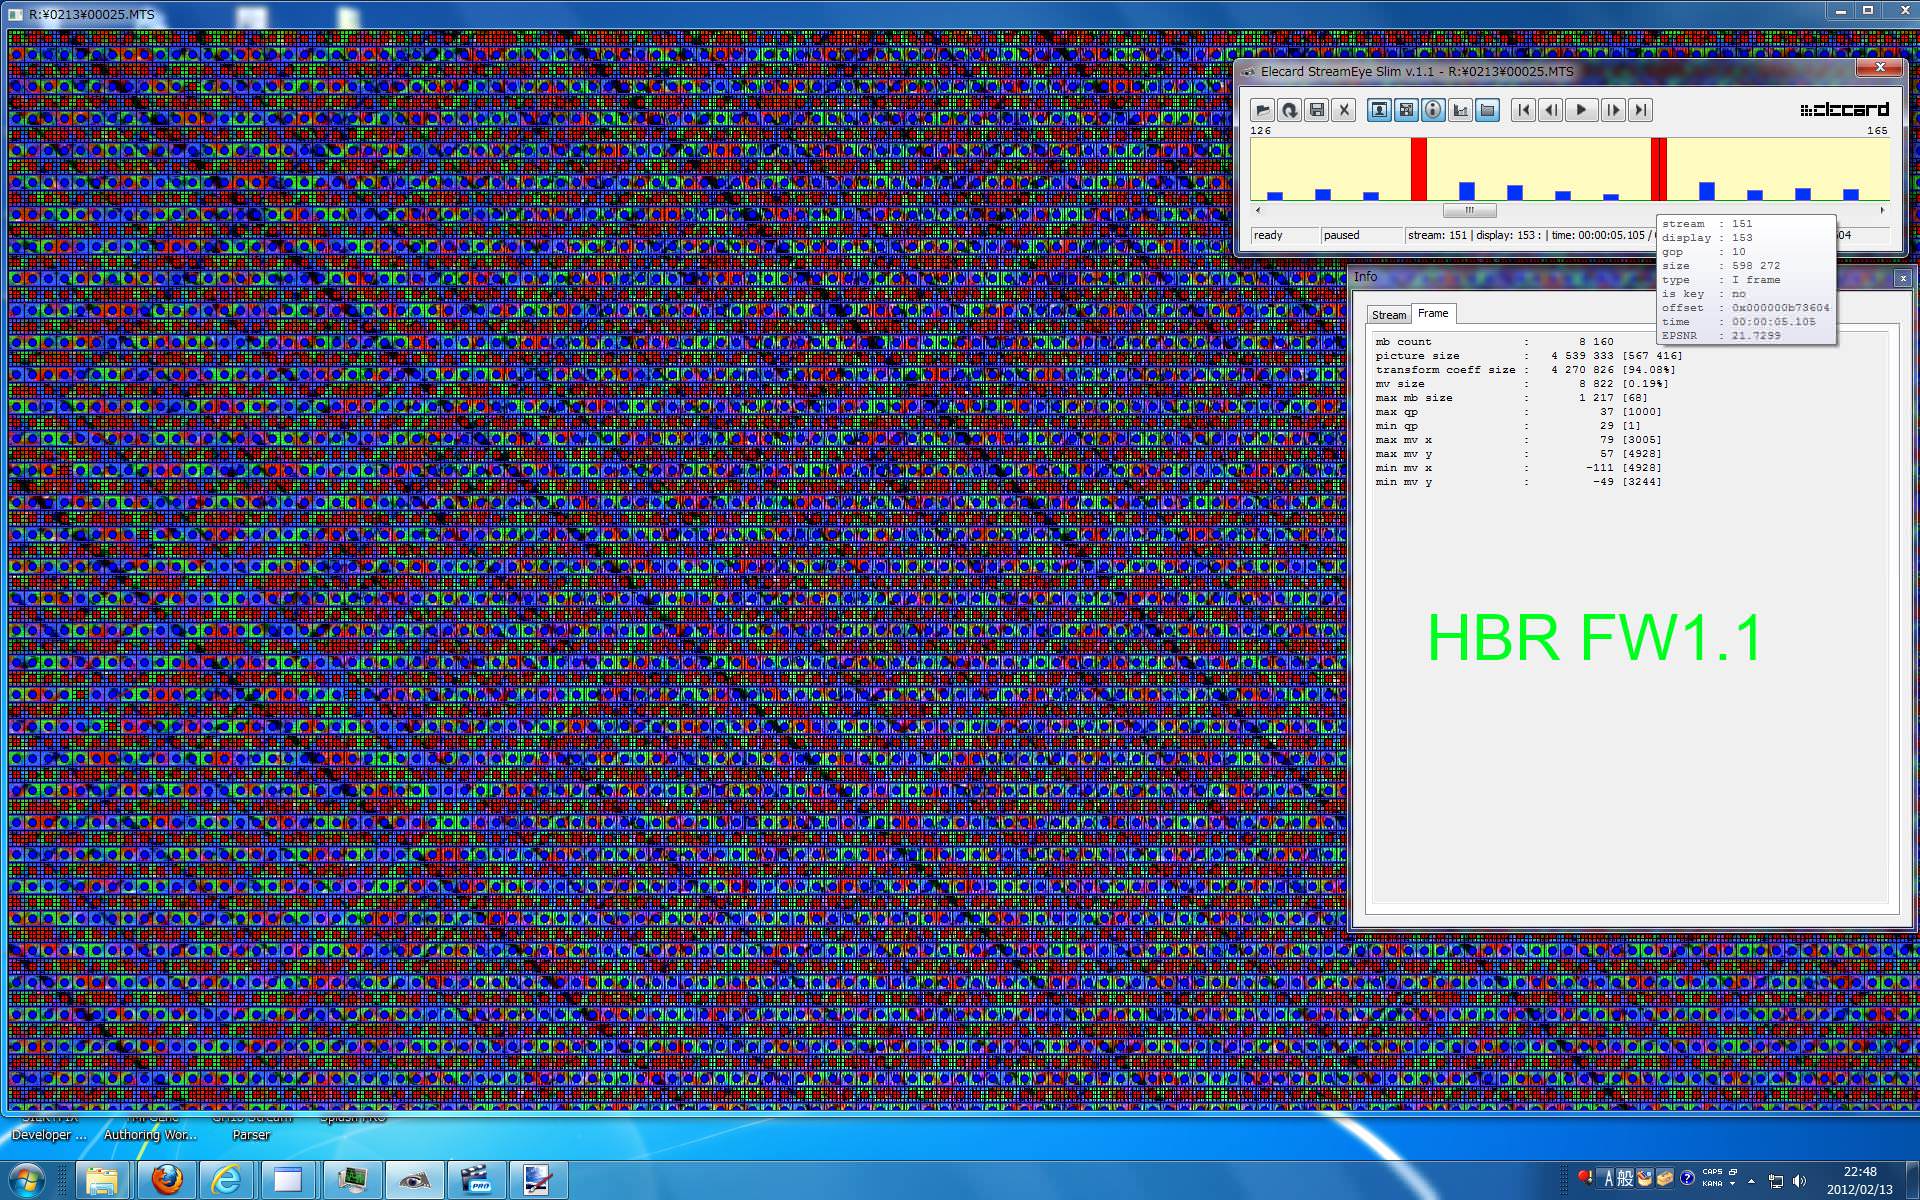Select the Frame tab in Info panel
The image size is (1920, 1200).
coord(1433,313)
